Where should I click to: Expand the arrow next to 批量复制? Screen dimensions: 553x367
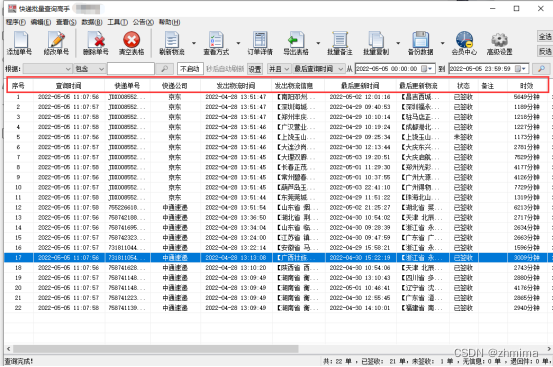tap(398, 43)
